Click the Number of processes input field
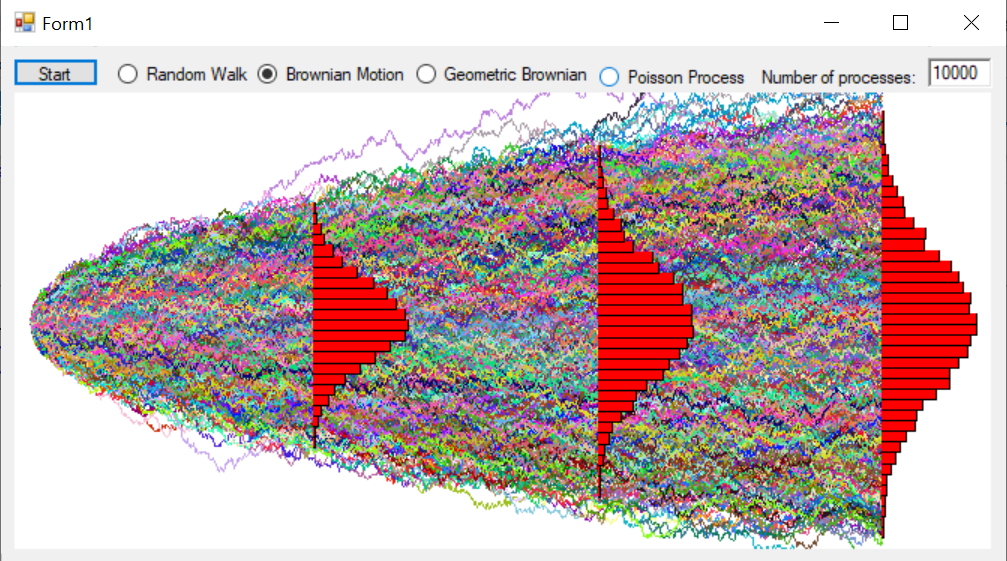The image size is (1007, 561). (x=958, y=73)
